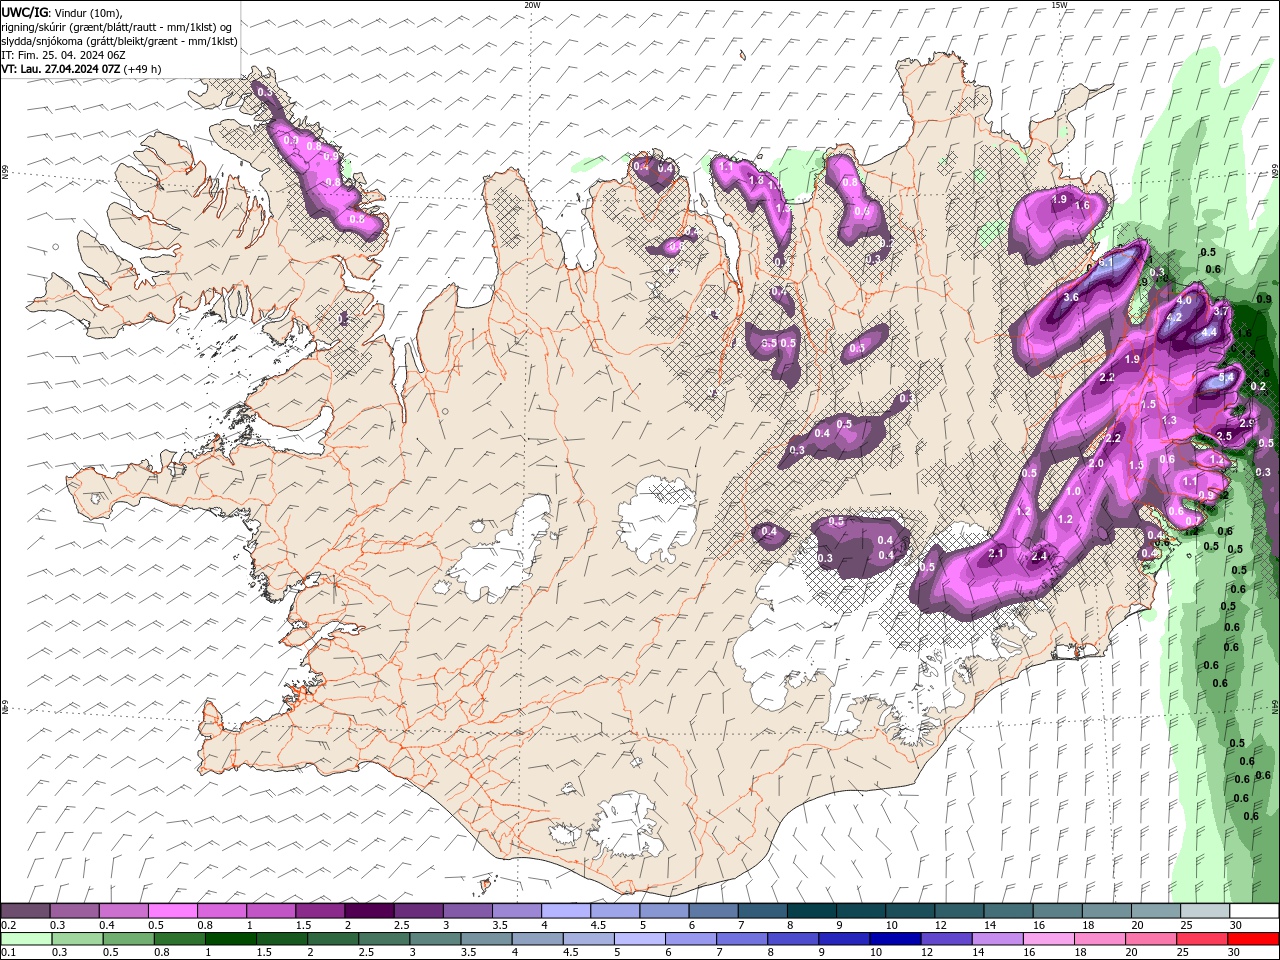Click the deep blue rain-scale swatch labelled 10

(896, 938)
